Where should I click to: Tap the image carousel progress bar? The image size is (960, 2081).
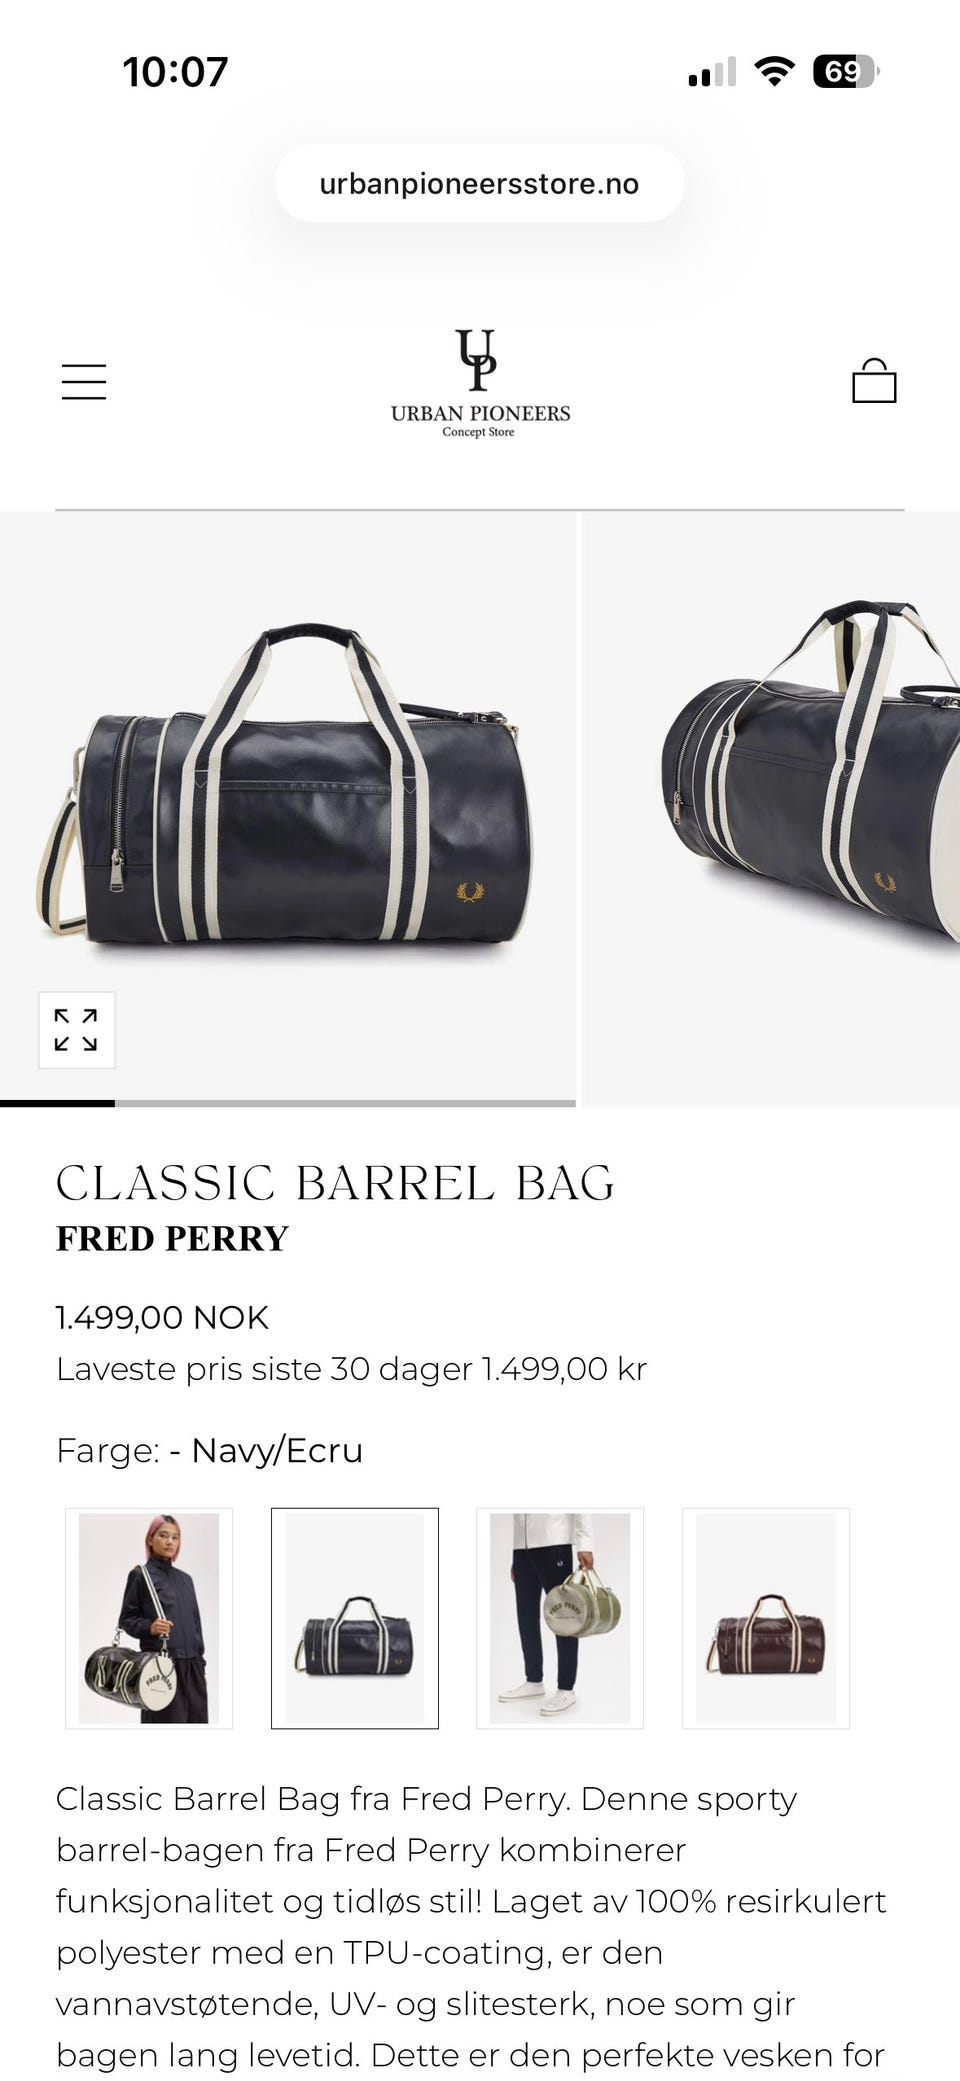(288, 1103)
